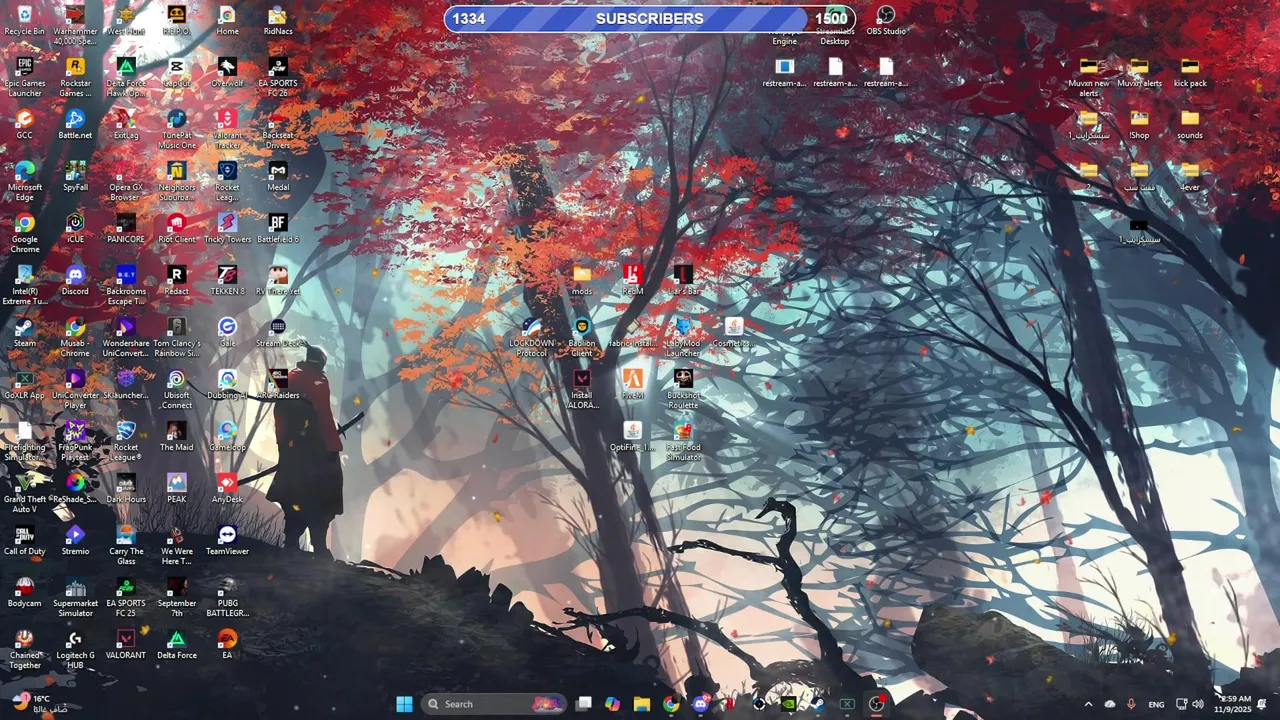Launch the Overwolf shortcut
The width and height of the screenshot is (1280, 720).
click(227, 72)
